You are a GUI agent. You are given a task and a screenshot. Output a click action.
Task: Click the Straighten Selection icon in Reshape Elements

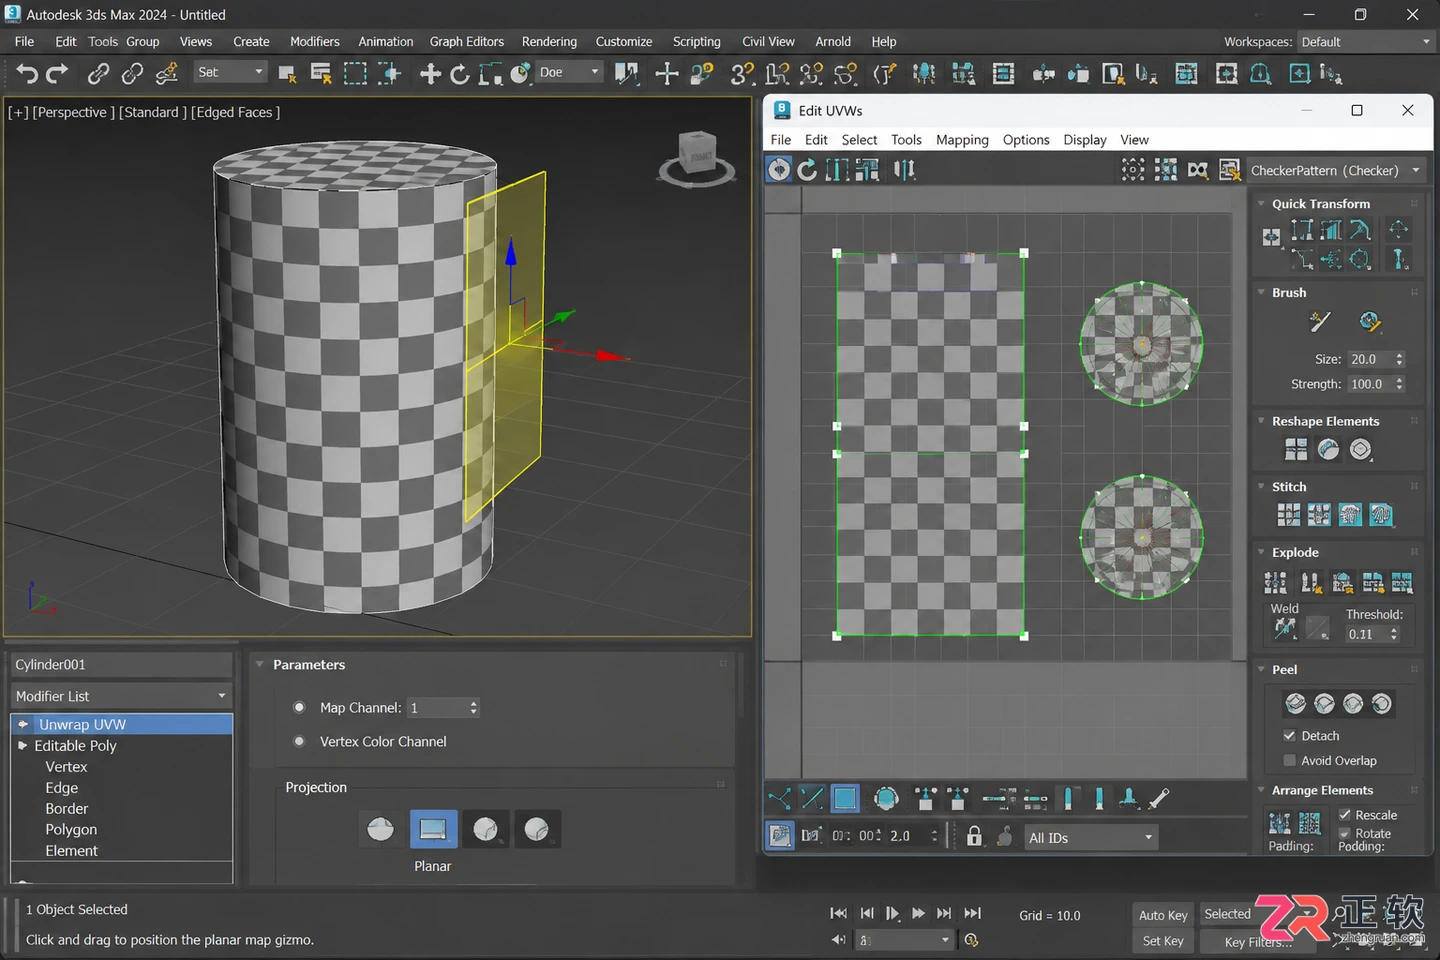pyautogui.click(x=1296, y=450)
